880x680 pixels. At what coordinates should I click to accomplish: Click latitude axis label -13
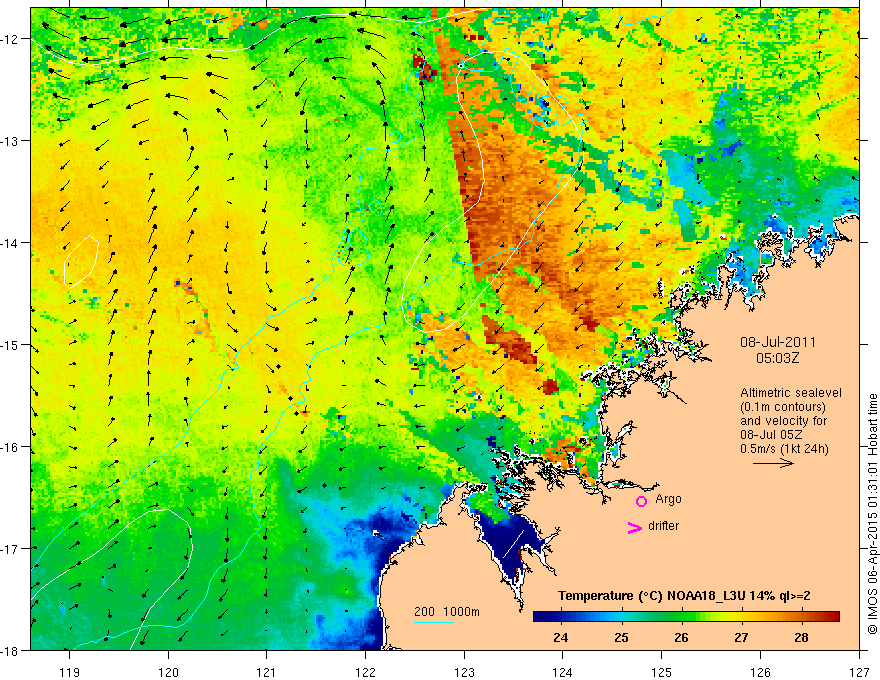[11, 141]
